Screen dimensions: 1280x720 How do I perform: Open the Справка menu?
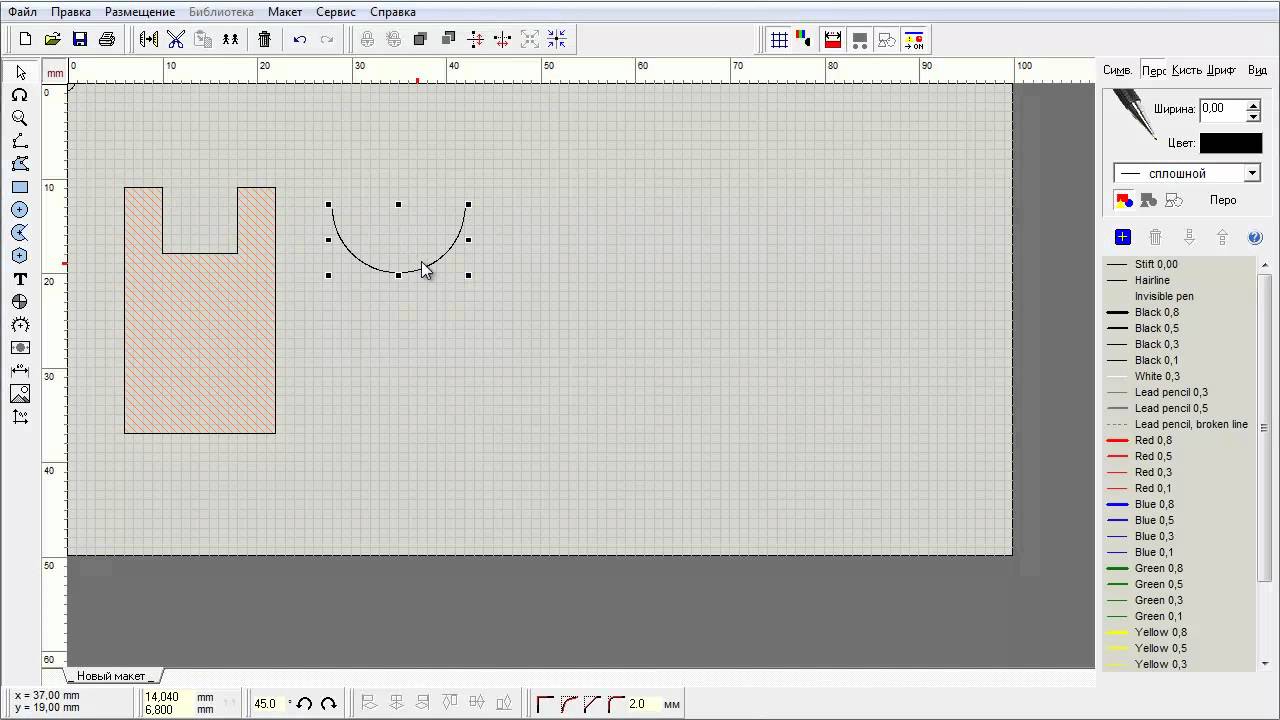click(393, 12)
